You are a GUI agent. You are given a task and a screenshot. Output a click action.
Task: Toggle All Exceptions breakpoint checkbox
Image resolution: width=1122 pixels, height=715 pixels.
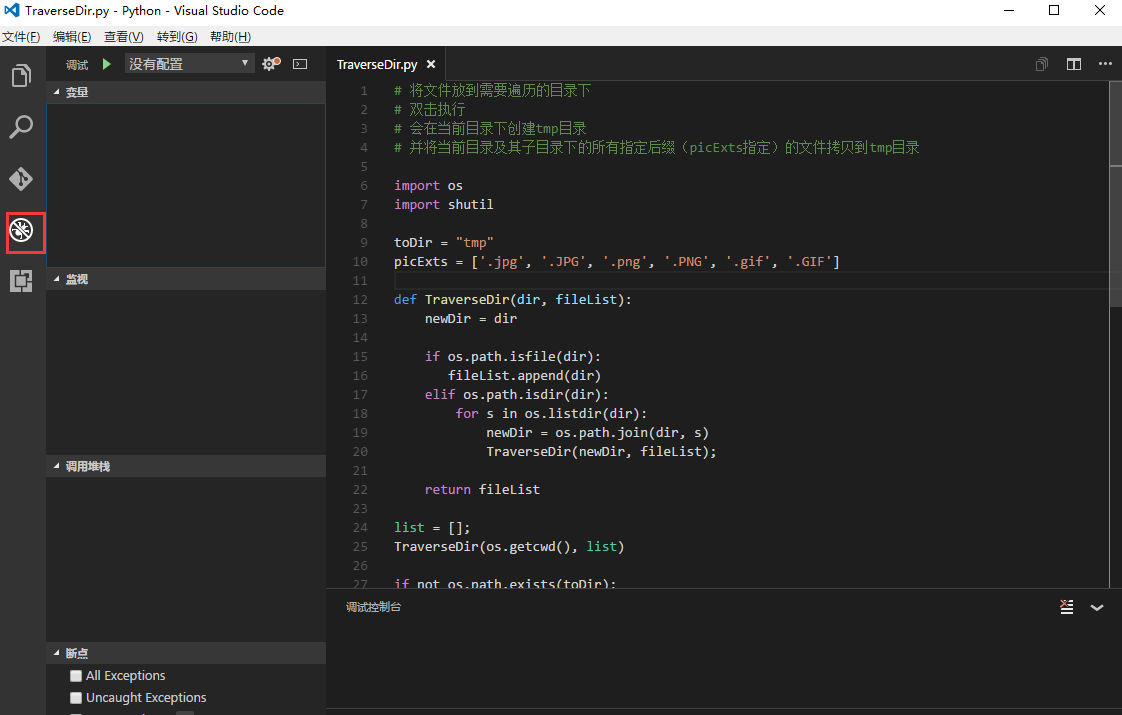[x=76, y=676]
